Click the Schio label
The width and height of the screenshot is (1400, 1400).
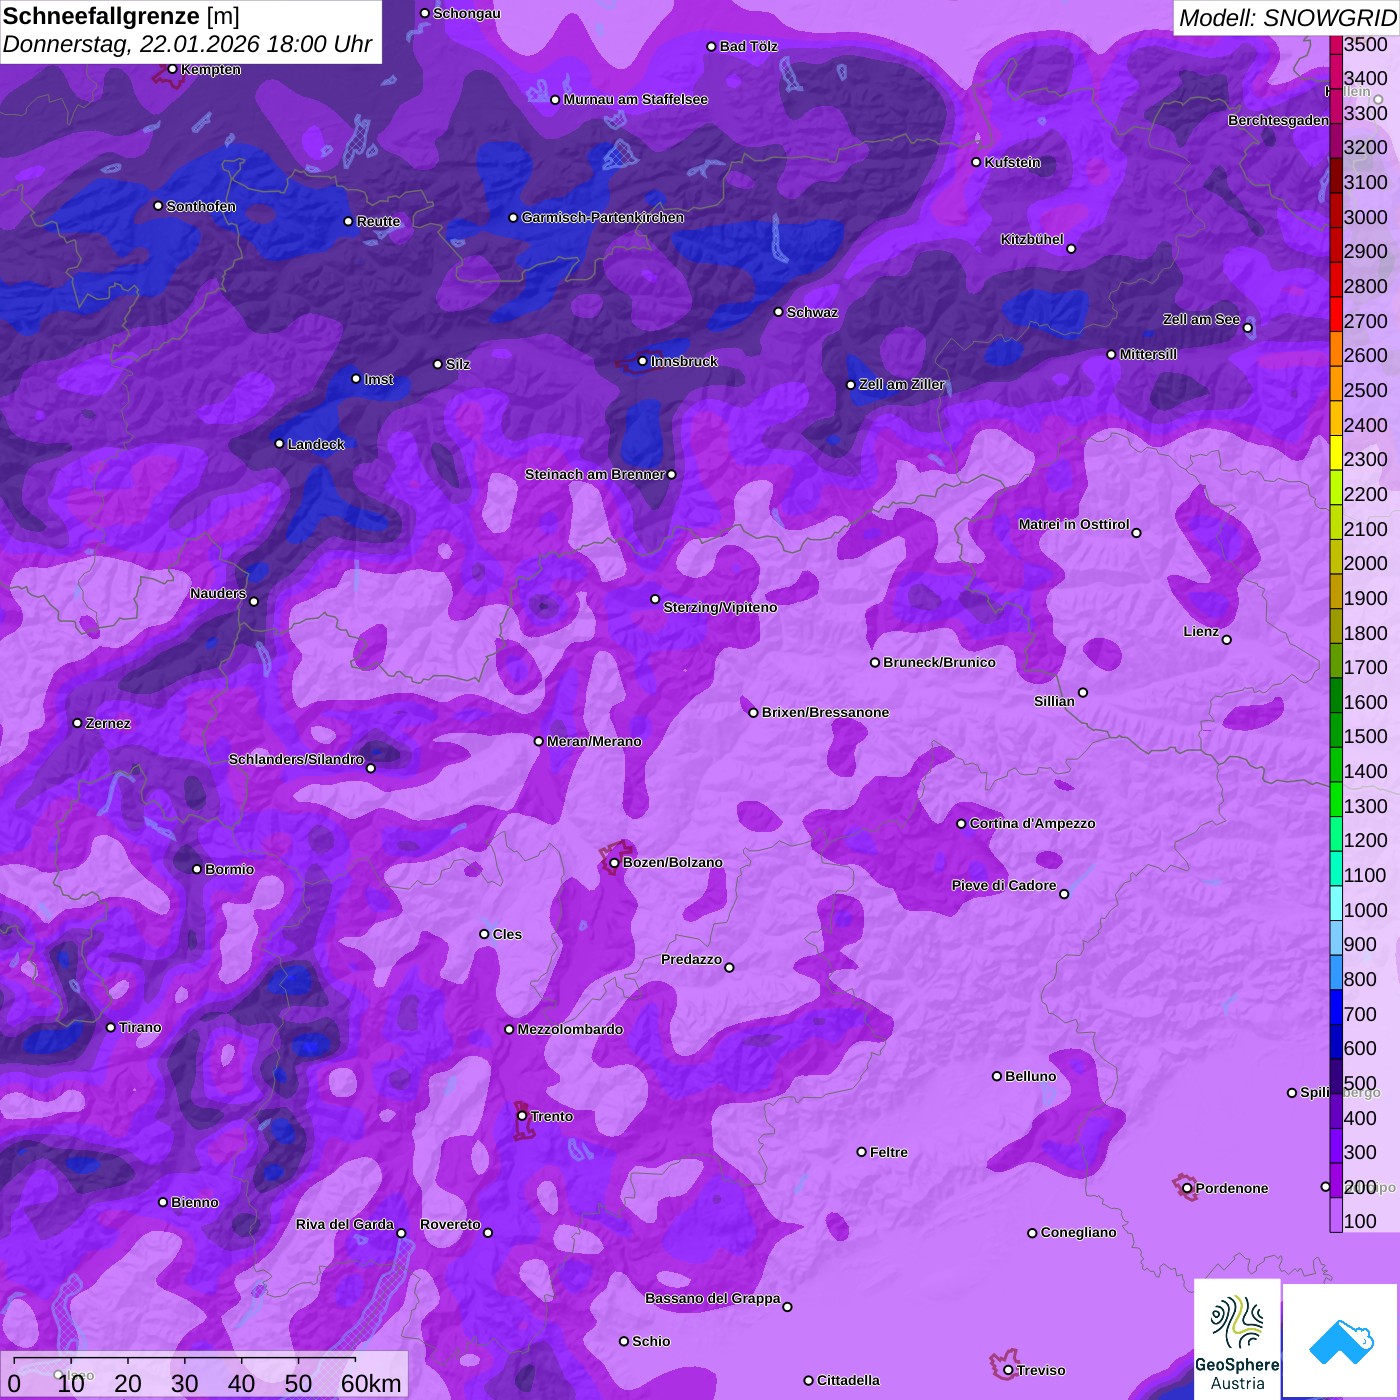[x=651, y=1342]
